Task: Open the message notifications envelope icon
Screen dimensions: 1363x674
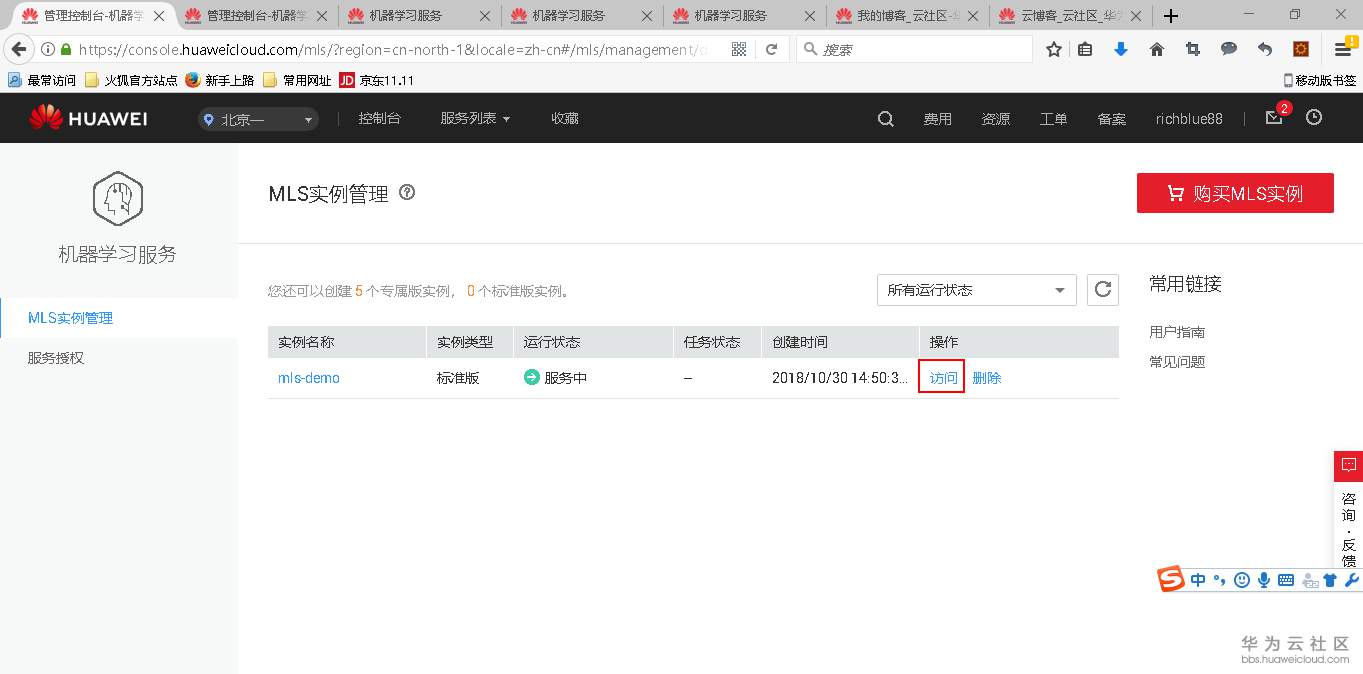Action: [1272, 117]
